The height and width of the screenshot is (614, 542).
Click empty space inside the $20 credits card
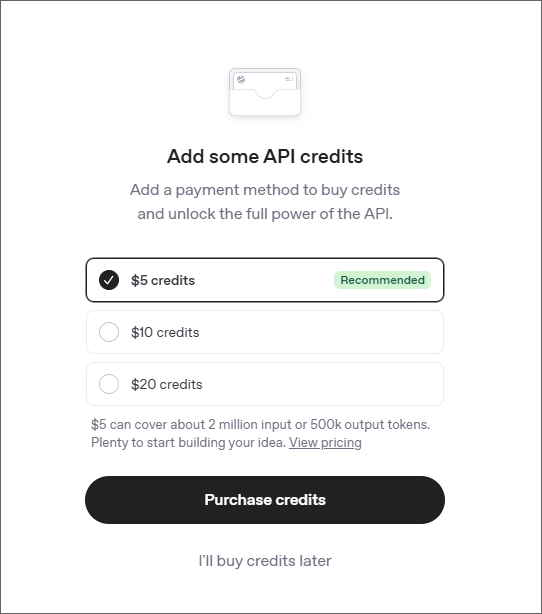(x=321, y=384)
